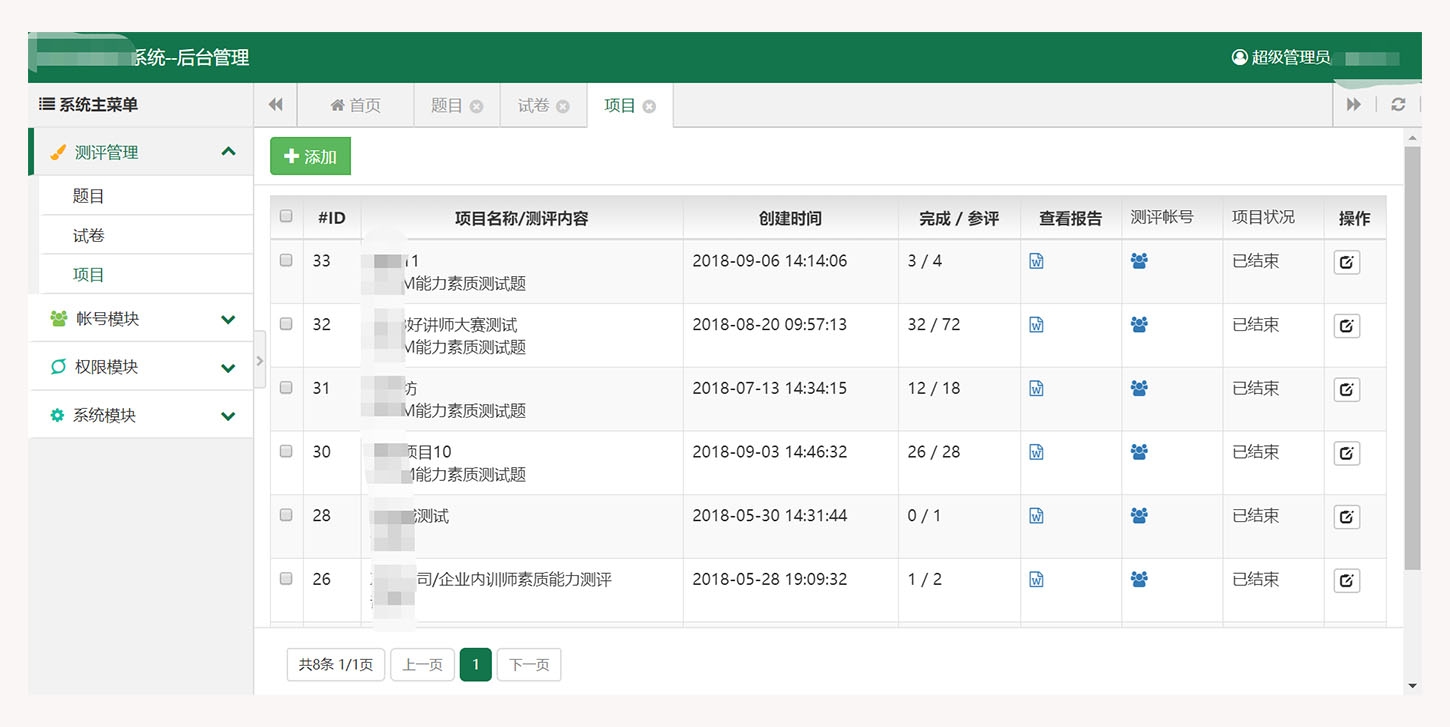The image size is (1450, 727).
Task: Open 试卷 in the sidebar menu
Action: pyautogui.click(x=89, y=236)
